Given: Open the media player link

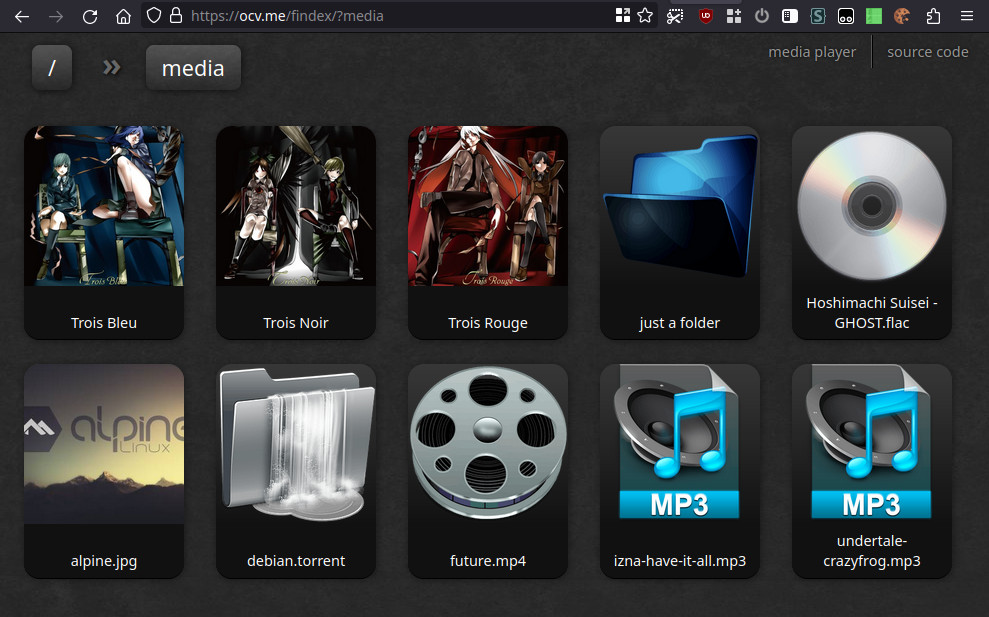Looking at the screenshot, I should point(812,52).
